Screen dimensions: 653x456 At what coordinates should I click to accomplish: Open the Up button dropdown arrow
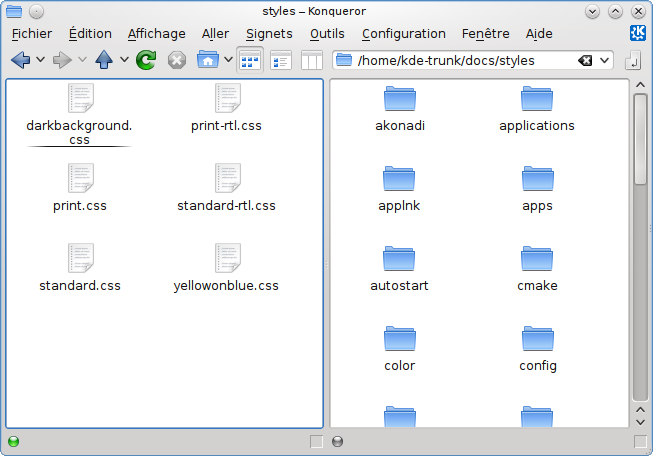tap(124, 60)
